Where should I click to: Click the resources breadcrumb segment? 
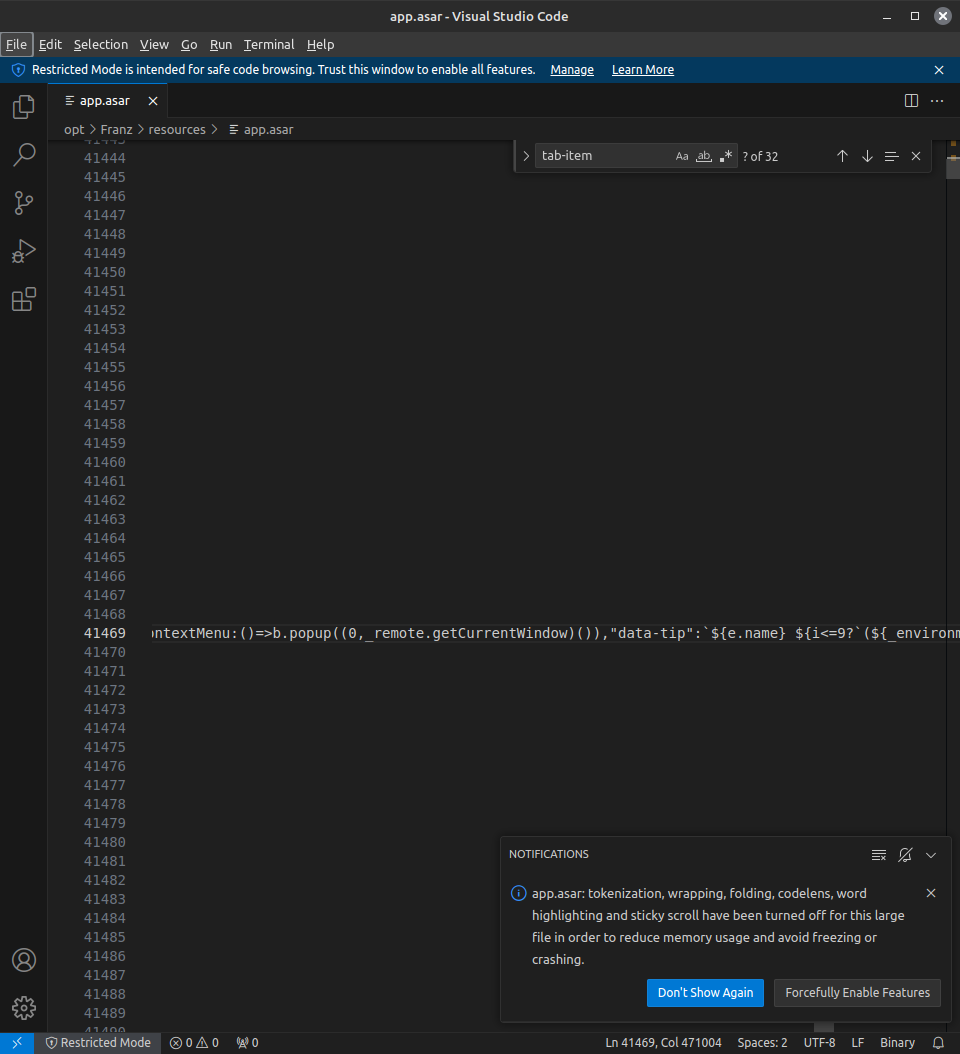pos(177,130)
